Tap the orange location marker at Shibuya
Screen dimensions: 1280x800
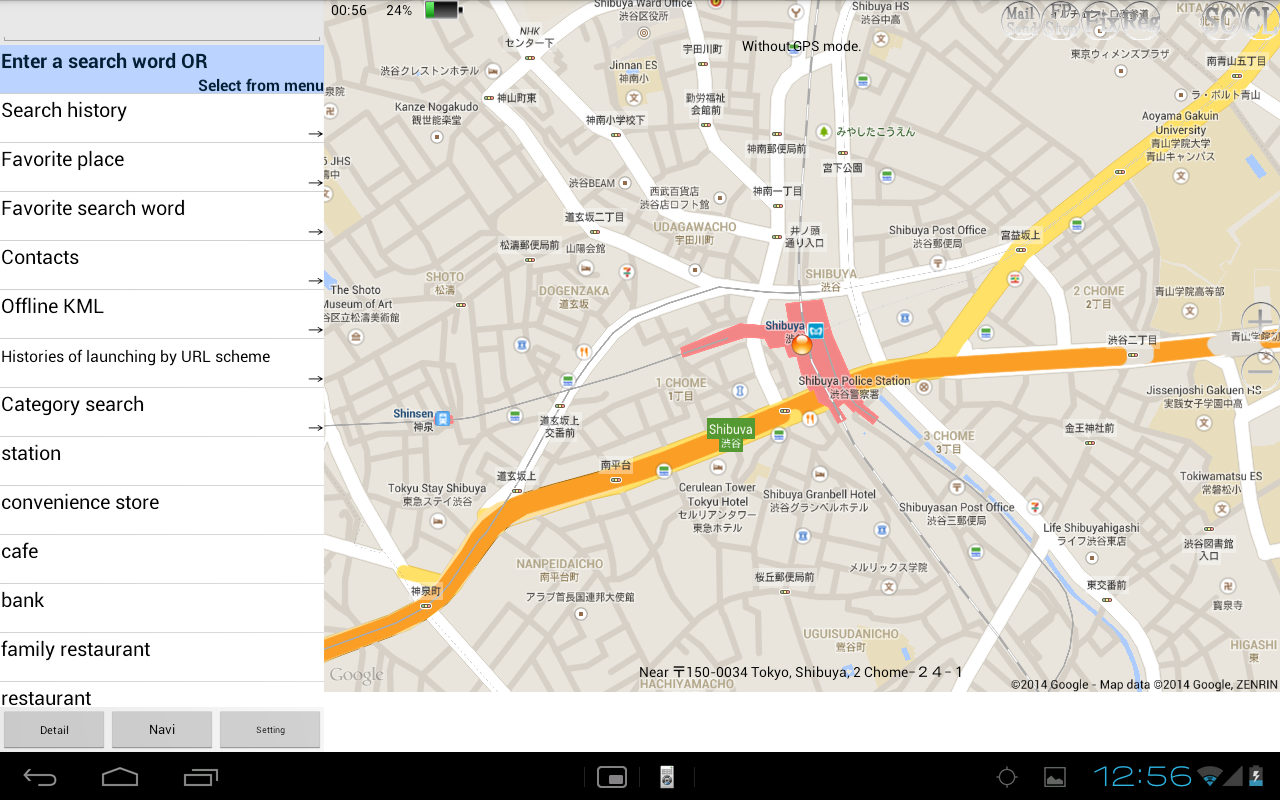pyautogui.click(x=801, y=345)
